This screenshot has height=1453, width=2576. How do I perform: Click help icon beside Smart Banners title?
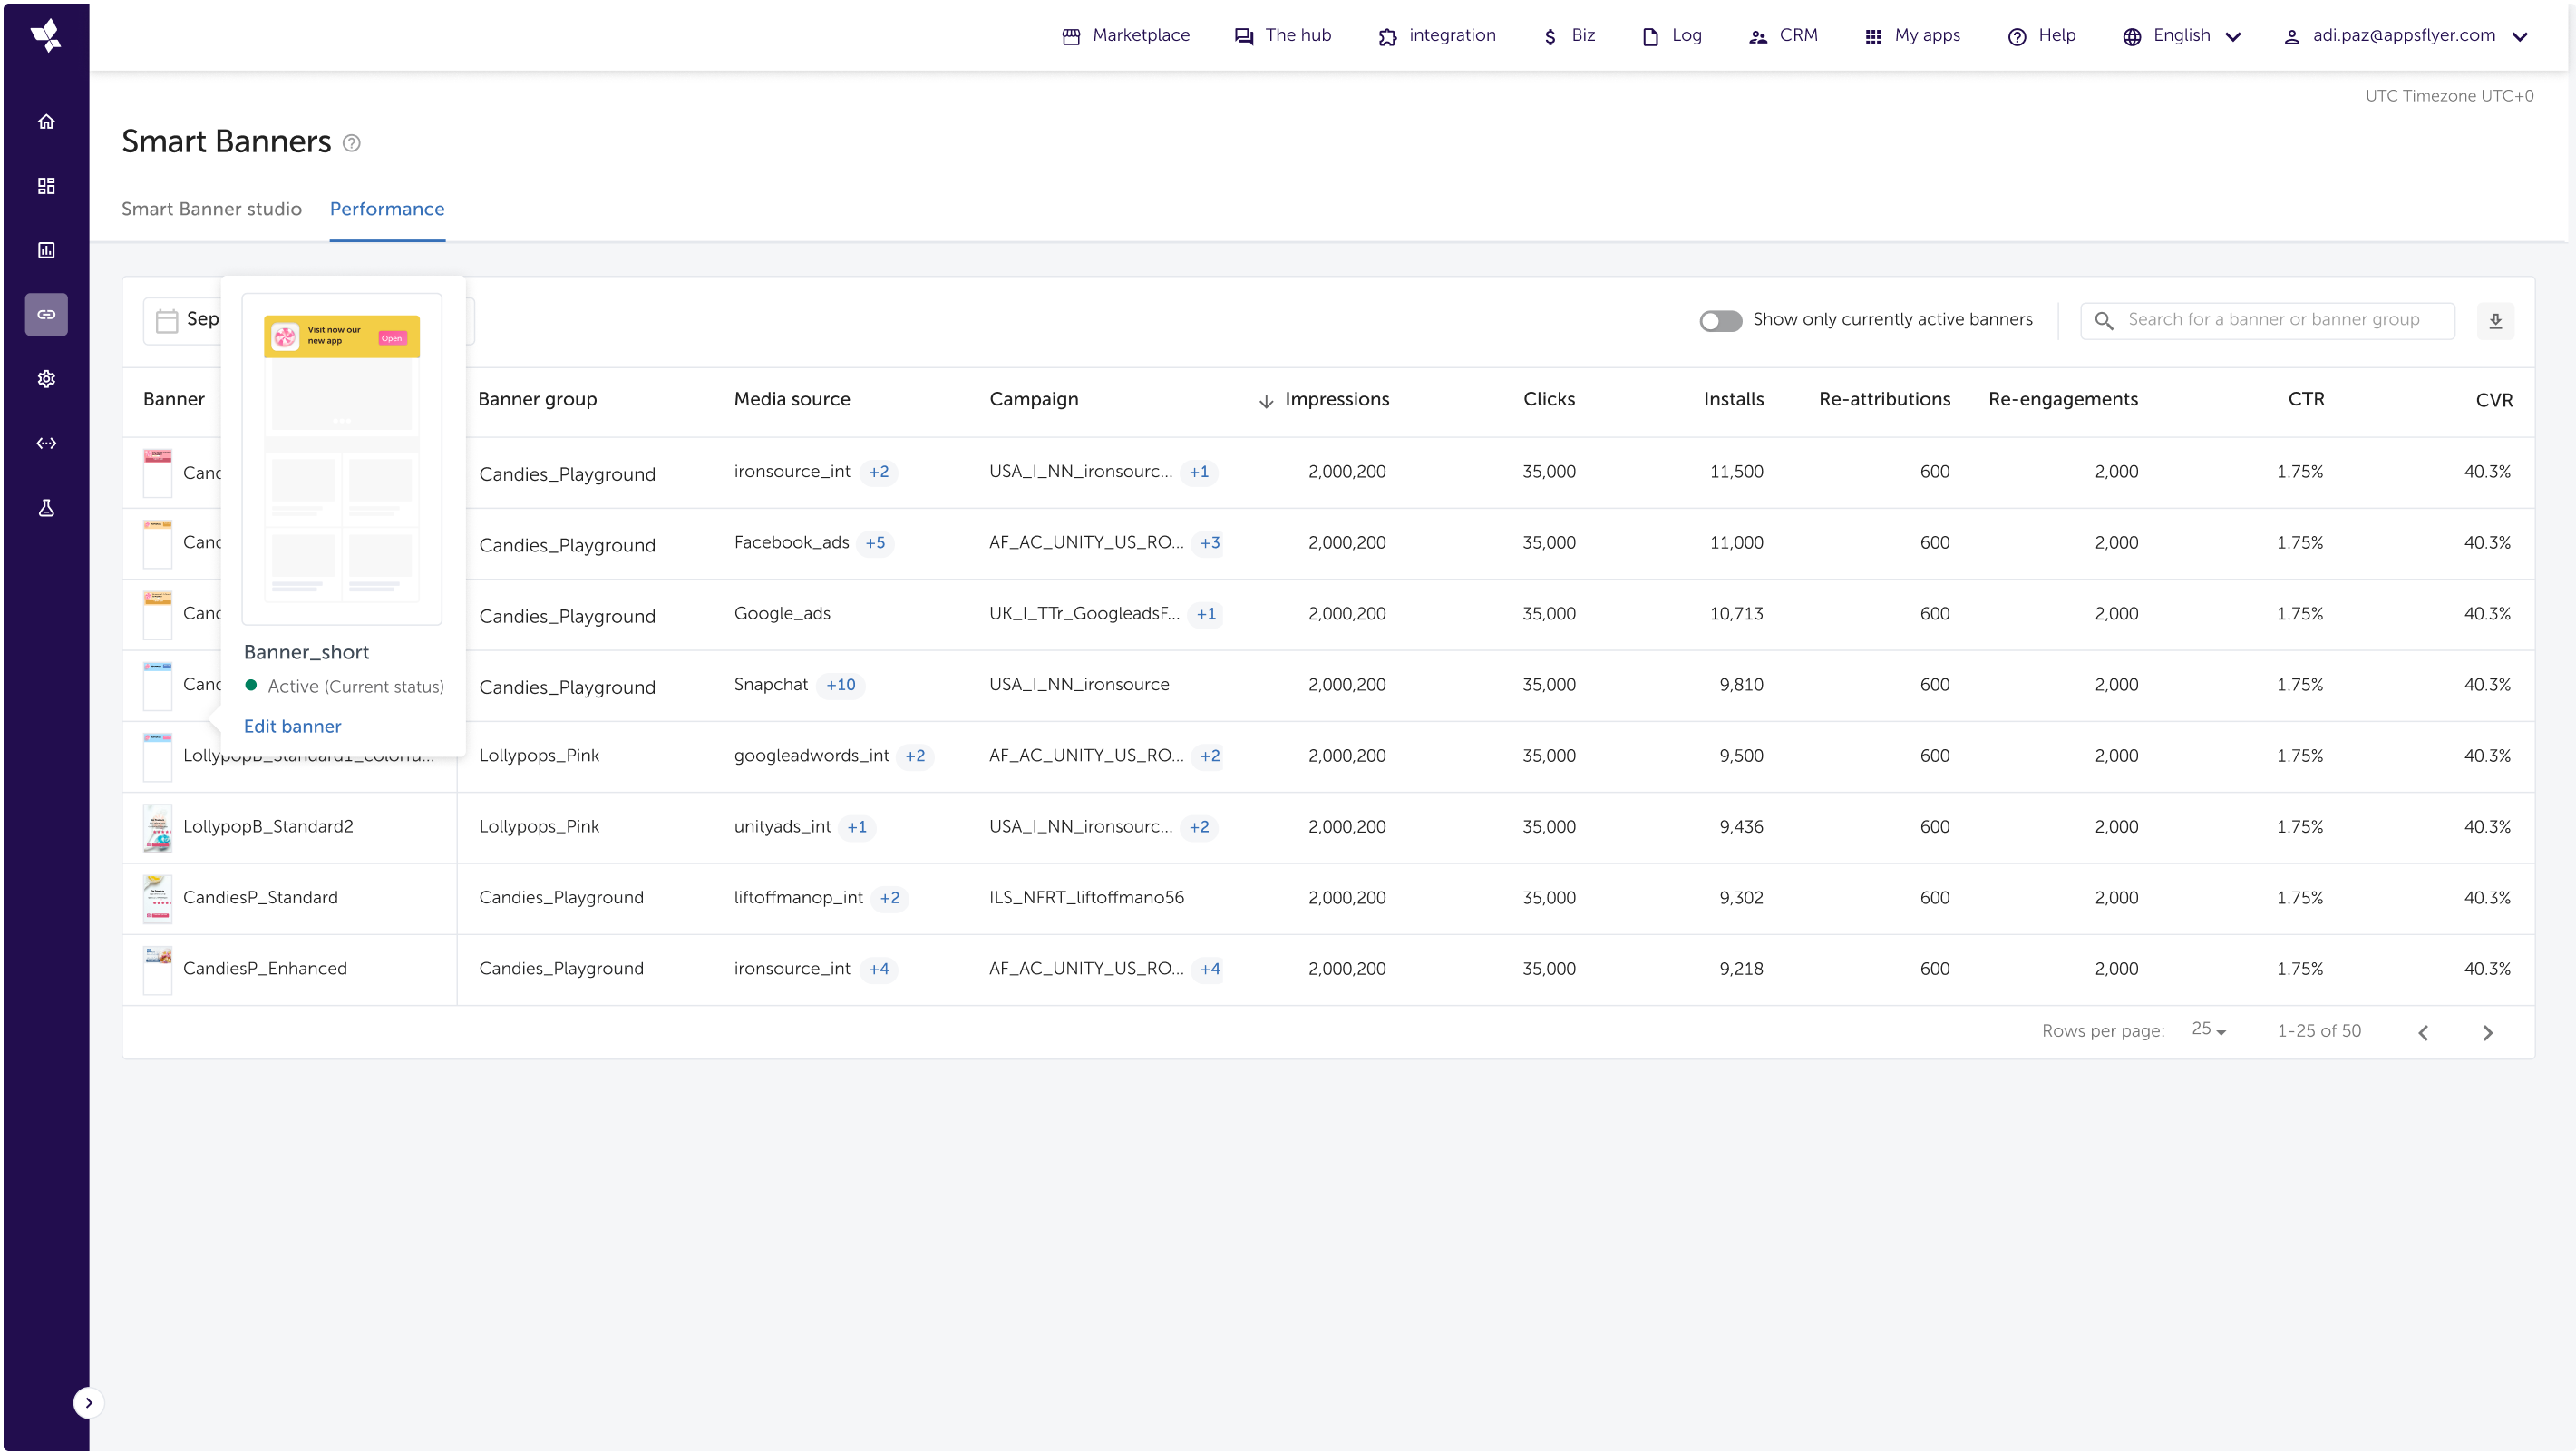click(x=351, y=143)
